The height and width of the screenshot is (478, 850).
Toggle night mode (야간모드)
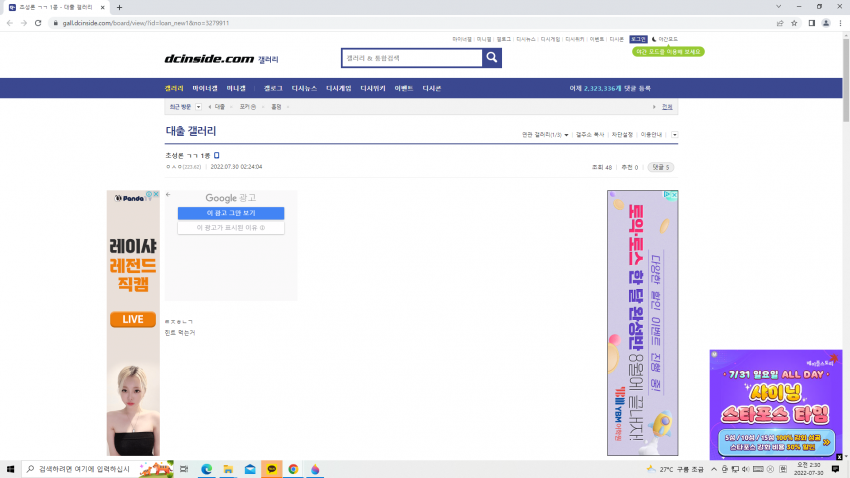coord(665,39)
